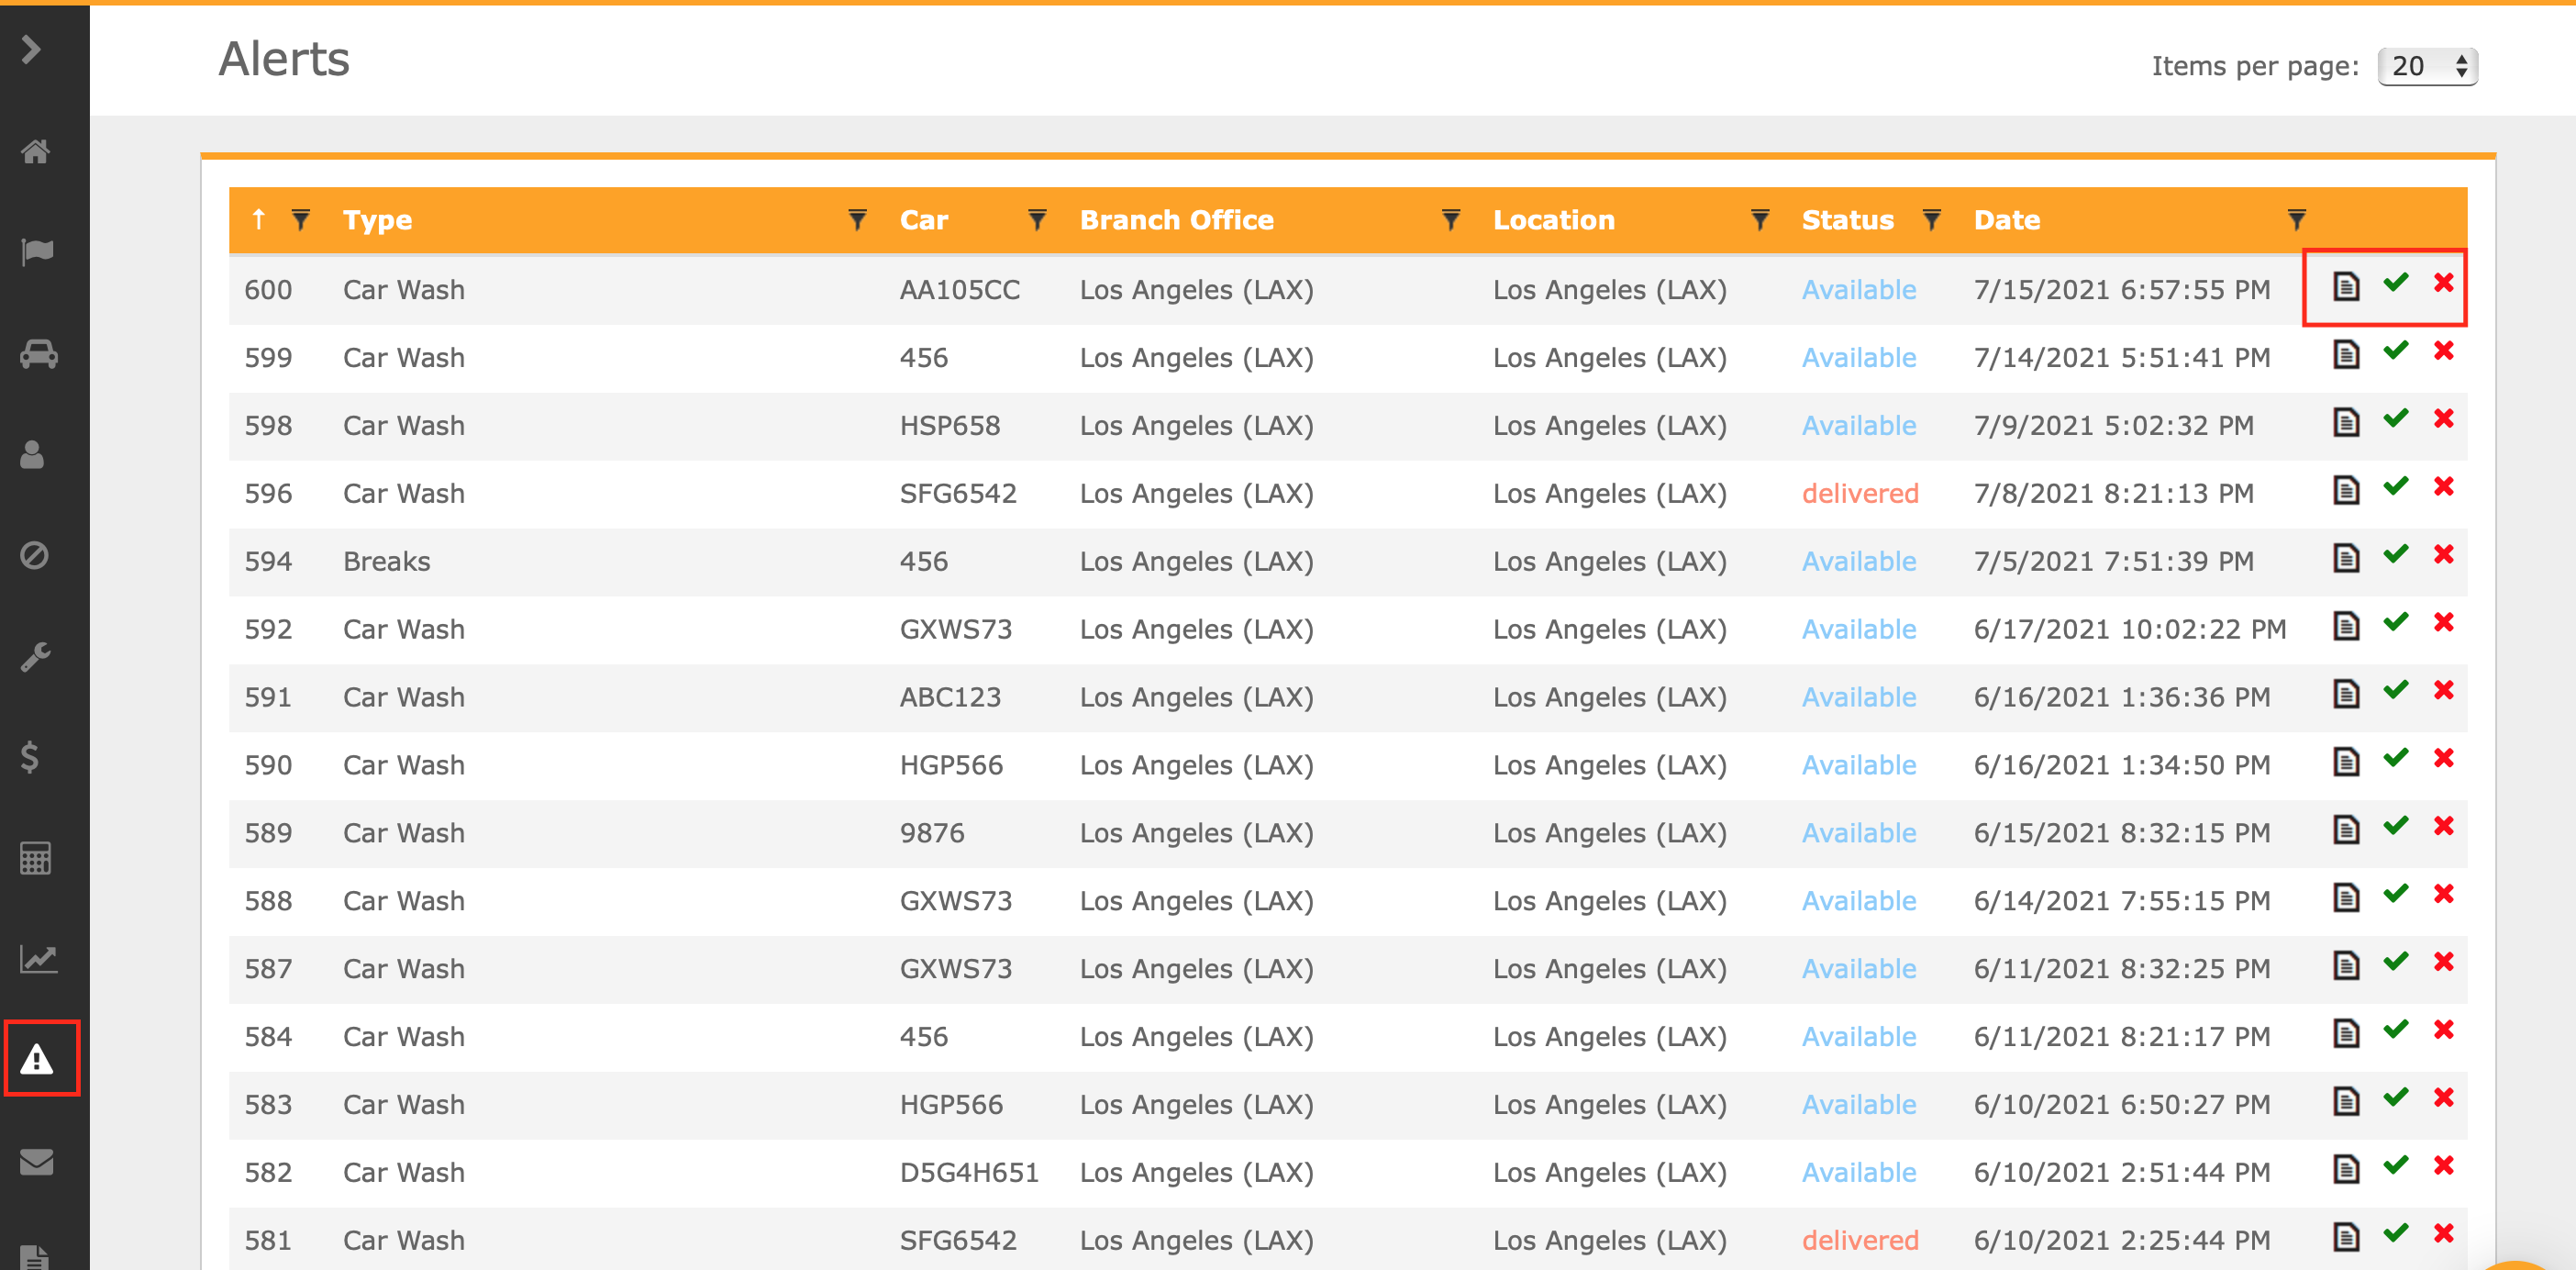View details document icon for alert 591
This screenshot has height=1270, width=2576.
pos(2346,694)
